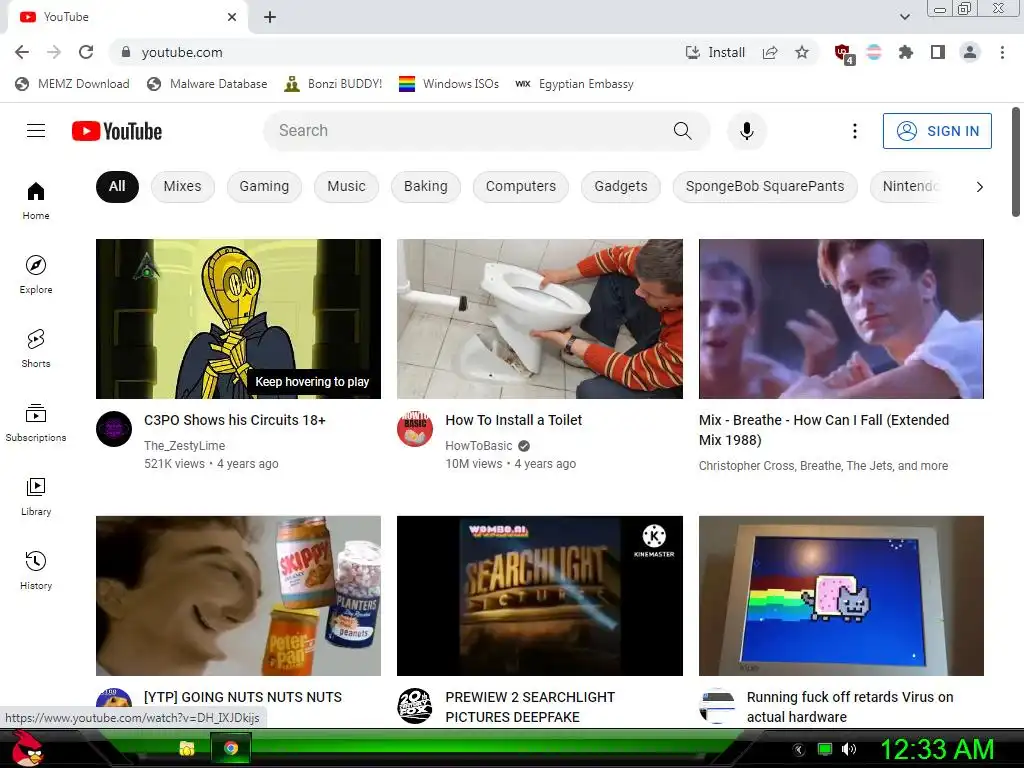This screenshot has height=768, width=1024.
Task: Open the file explorer taskbar icon
Action: point(187,748)
